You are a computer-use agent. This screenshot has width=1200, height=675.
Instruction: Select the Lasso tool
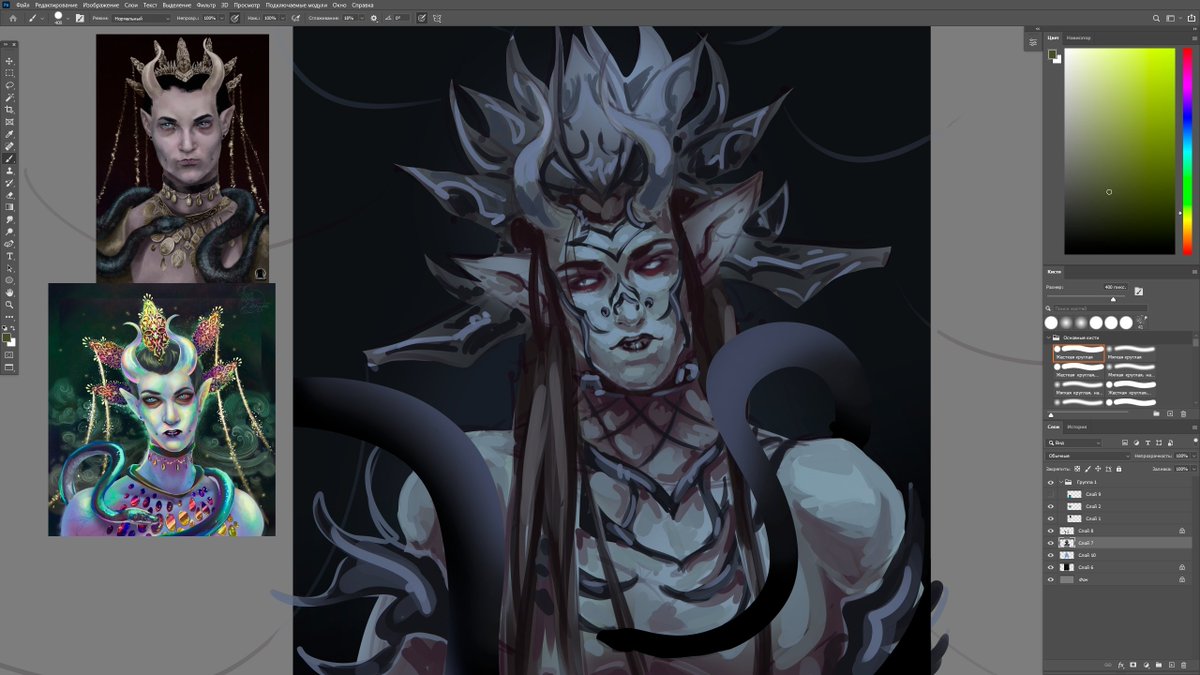[x=10, y=85]
